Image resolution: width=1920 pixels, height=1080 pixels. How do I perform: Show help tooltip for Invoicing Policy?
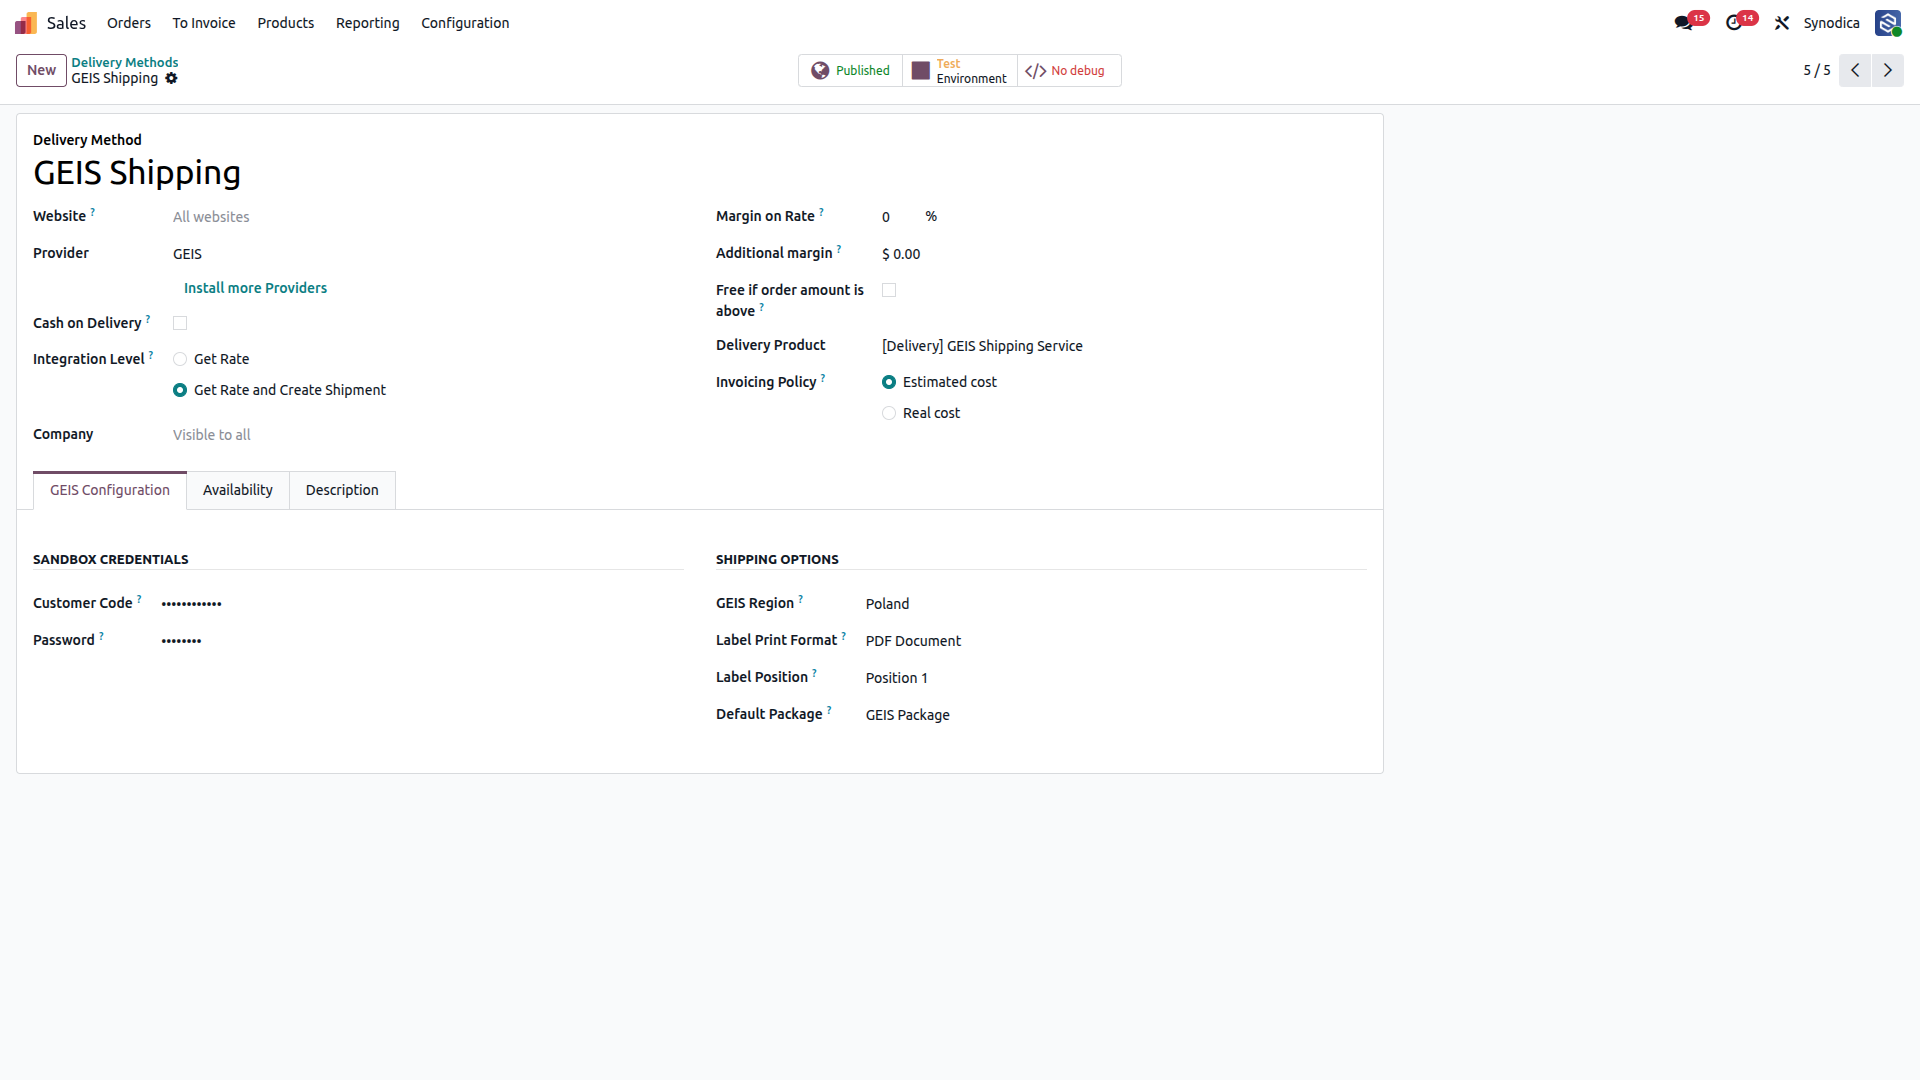point(823,378)
